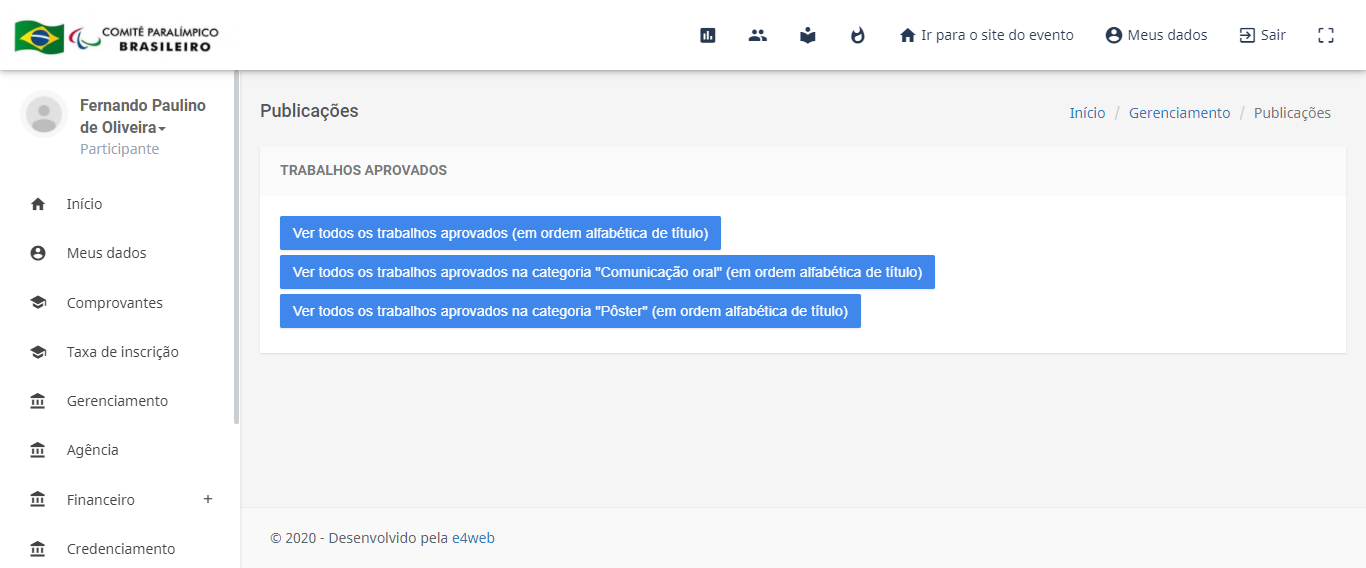The height and width of the screenshot is (568, 1366).
Task: Click the Comitê Paralímpico Brasileiro logo
Action: [x=117, y=37]
